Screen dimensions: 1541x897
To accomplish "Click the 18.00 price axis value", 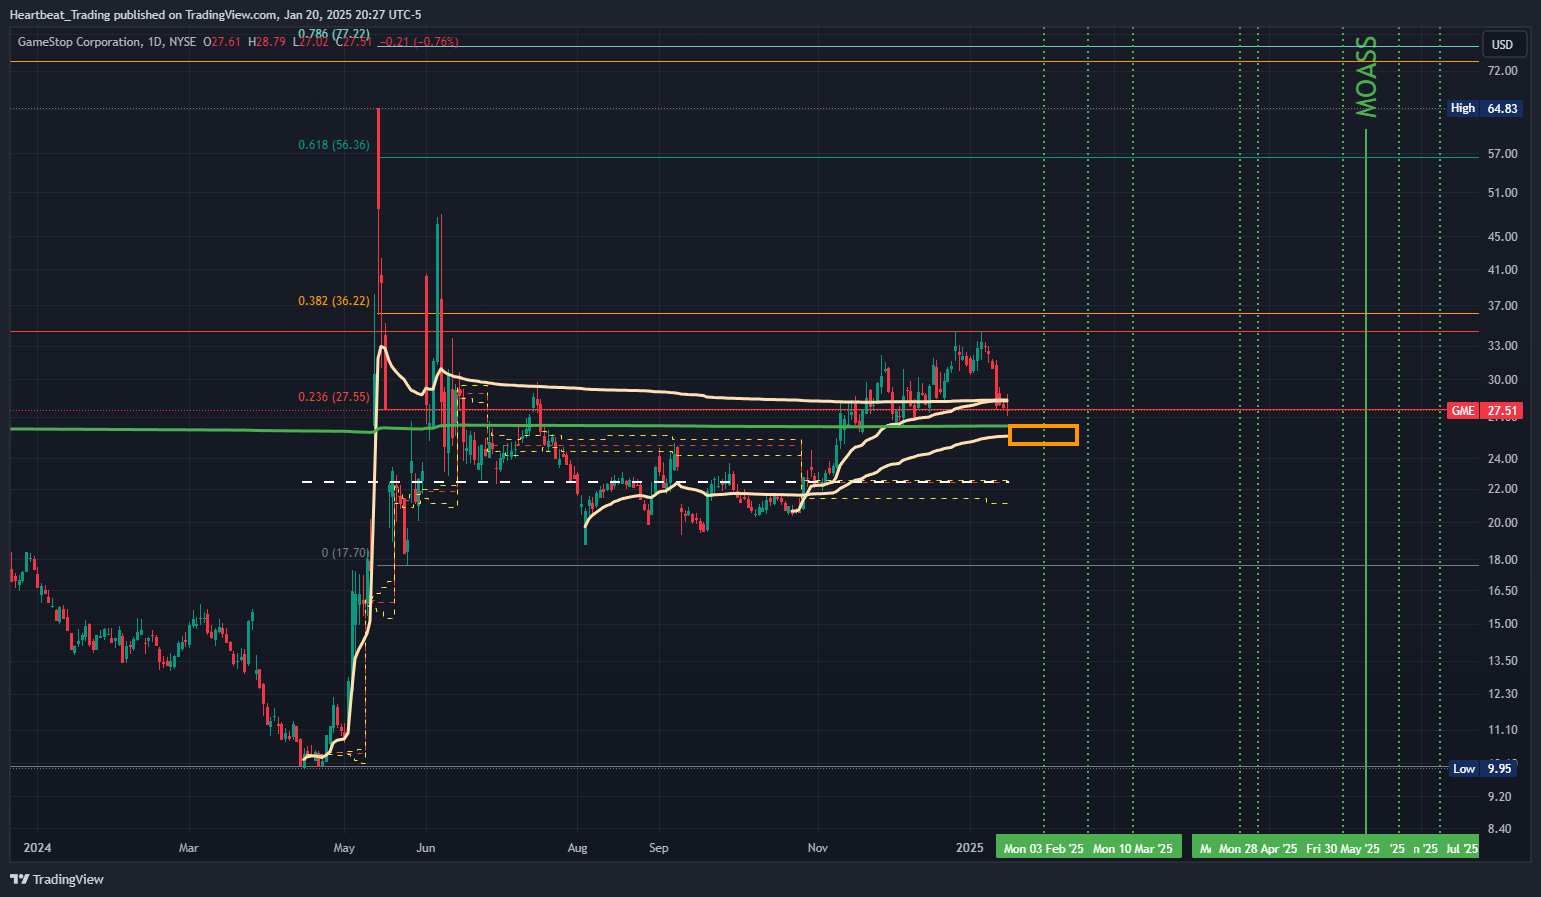I will tap(1502, 560).
